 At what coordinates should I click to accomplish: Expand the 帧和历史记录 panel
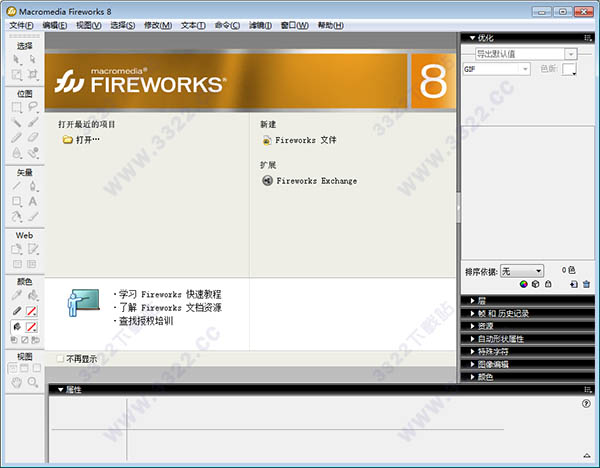(528, 313)
